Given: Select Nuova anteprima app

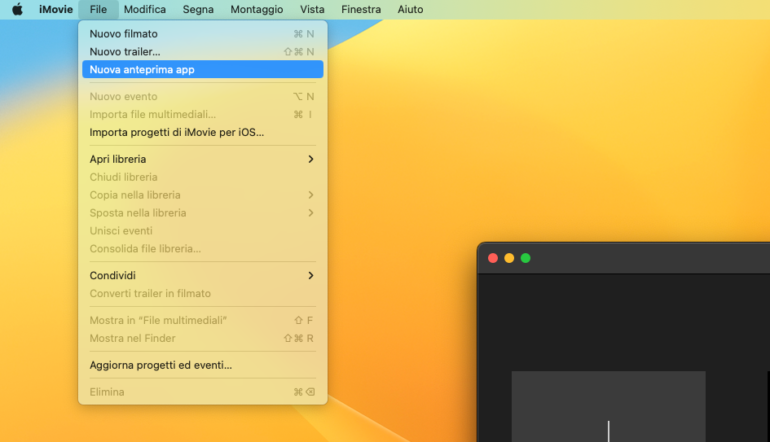Looking at the screenshot, I should 203,69.
